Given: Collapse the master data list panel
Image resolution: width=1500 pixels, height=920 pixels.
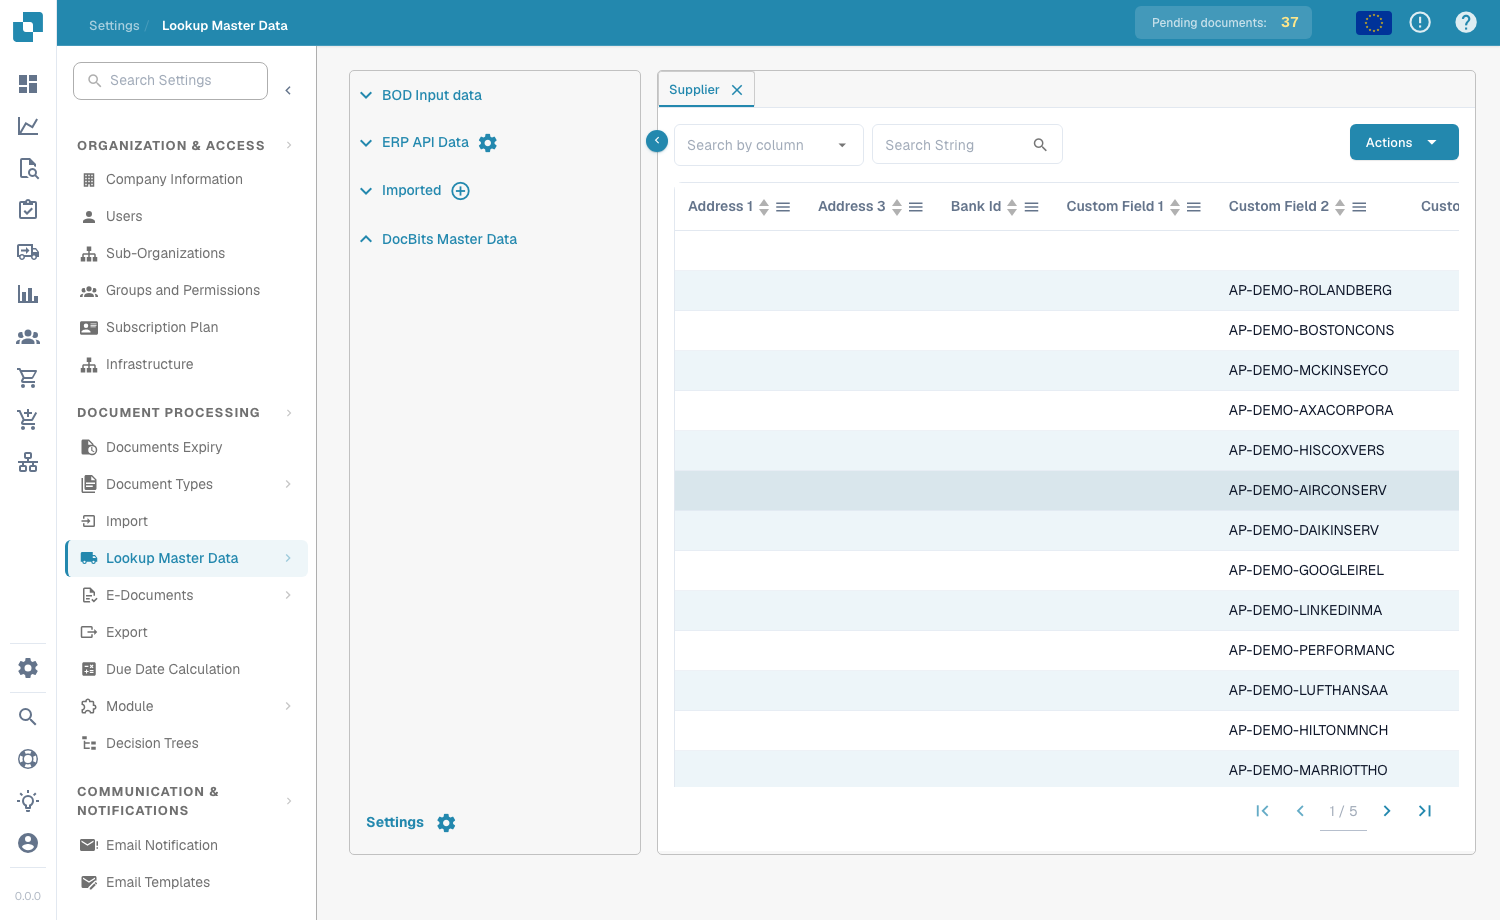Looking at the screenshot, I should 657,141.
